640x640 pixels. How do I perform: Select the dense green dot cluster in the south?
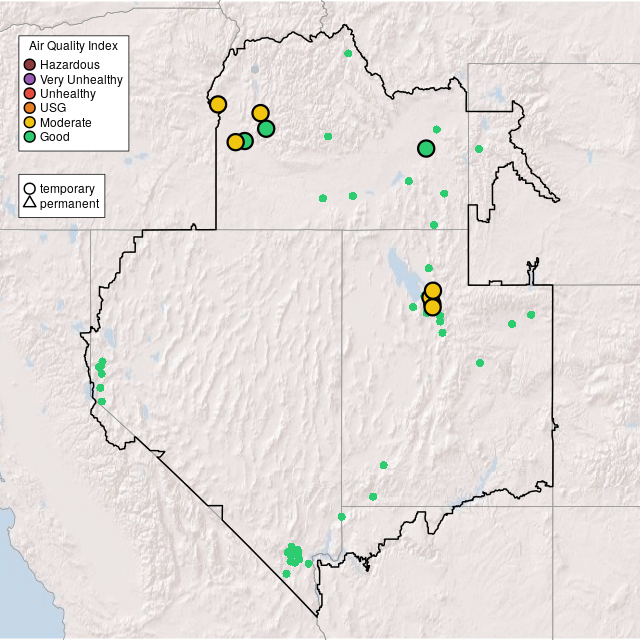point(293,554)
